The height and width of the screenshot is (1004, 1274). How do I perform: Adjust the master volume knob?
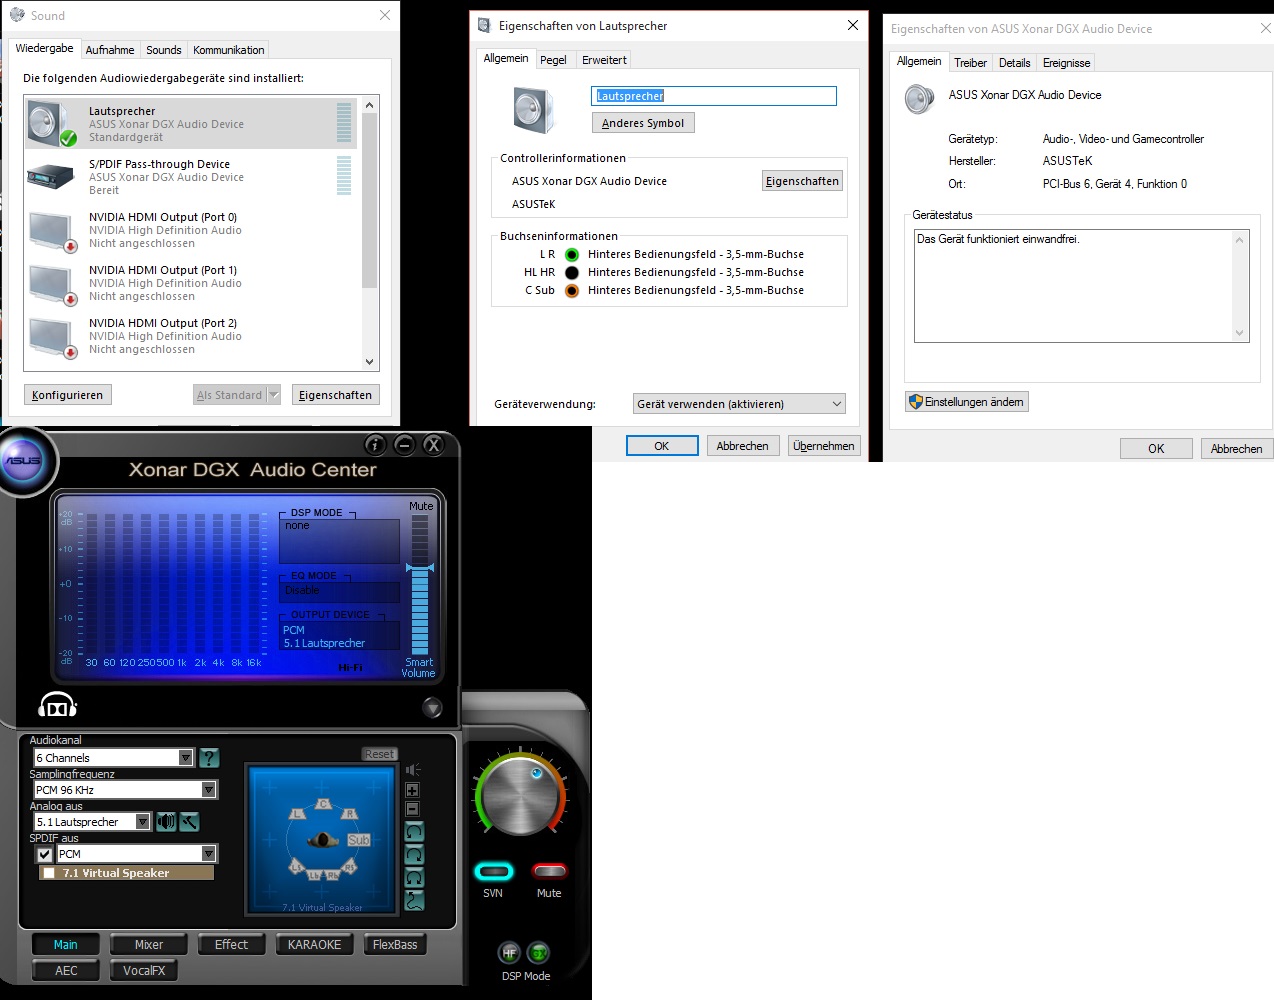(520, 796)
